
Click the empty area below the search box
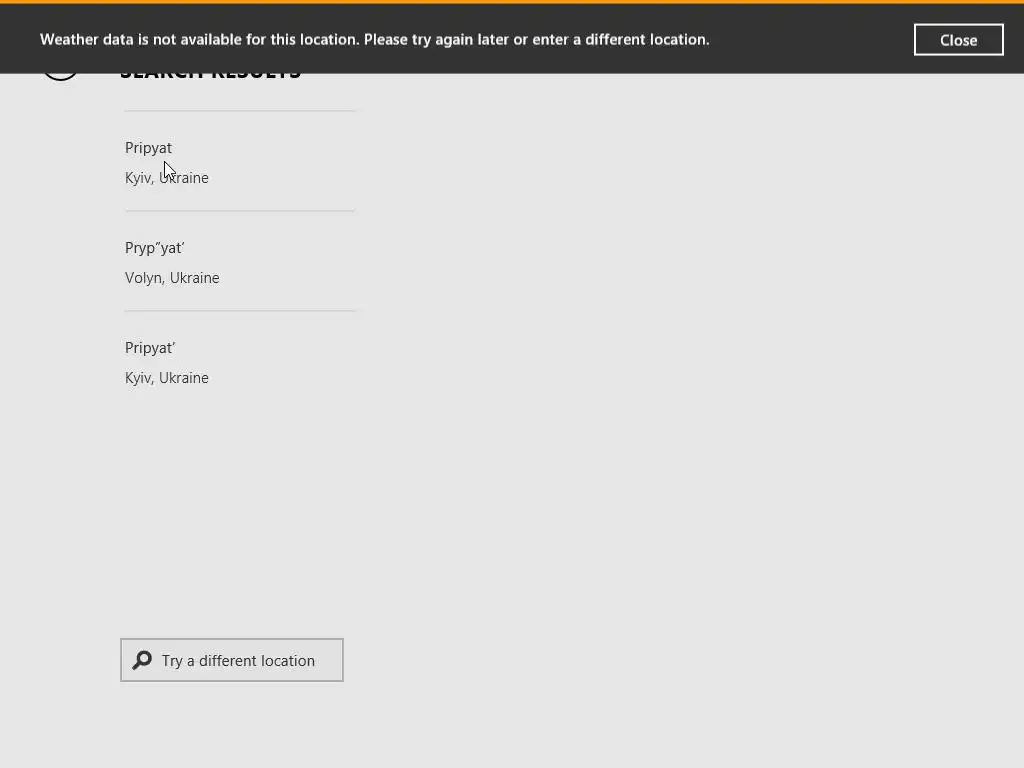pyautogui.click(x=232, y=725)
